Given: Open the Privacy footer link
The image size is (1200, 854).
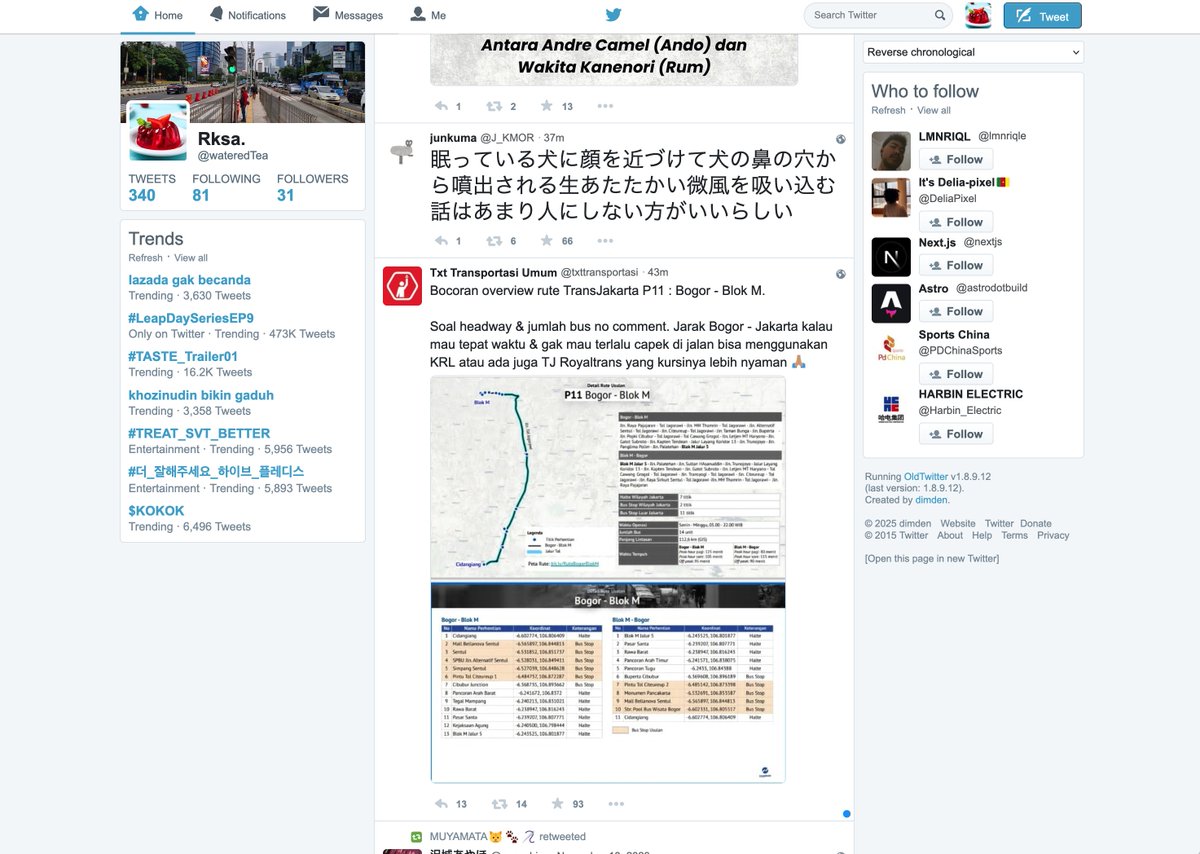Looking at the screenshot, I should click(1053, 535).
